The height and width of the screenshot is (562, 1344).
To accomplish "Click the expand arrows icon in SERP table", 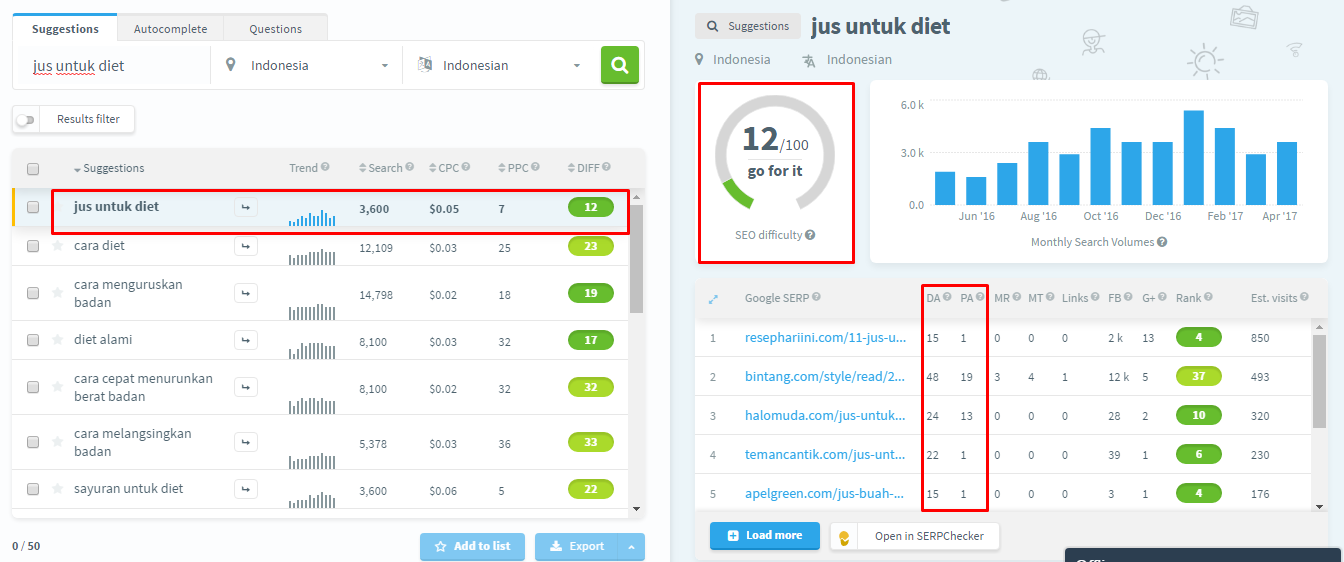I will pyautogui.click(x=713, y=298).
